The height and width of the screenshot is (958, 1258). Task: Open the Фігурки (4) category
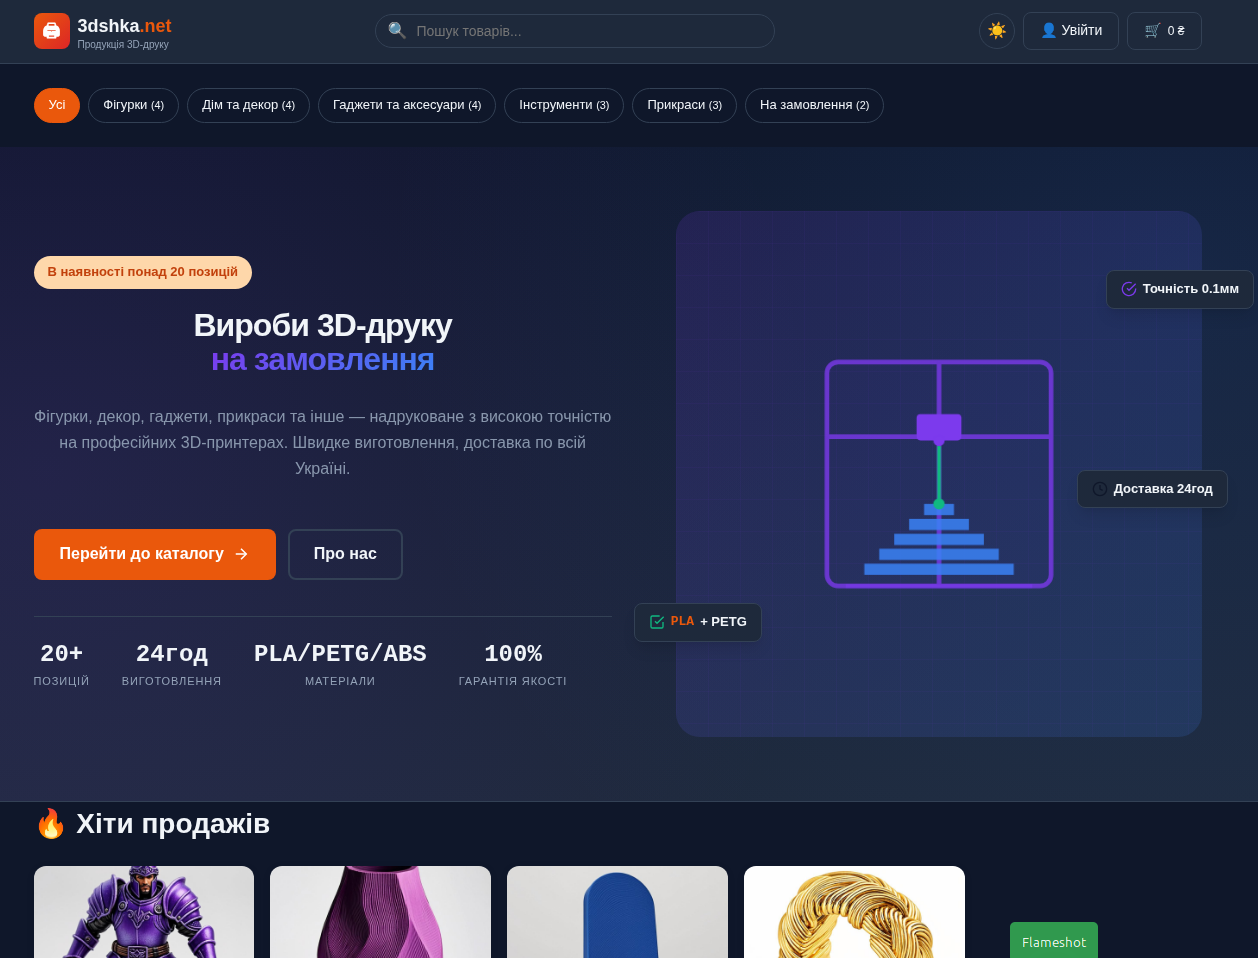[x=133, y=105]
